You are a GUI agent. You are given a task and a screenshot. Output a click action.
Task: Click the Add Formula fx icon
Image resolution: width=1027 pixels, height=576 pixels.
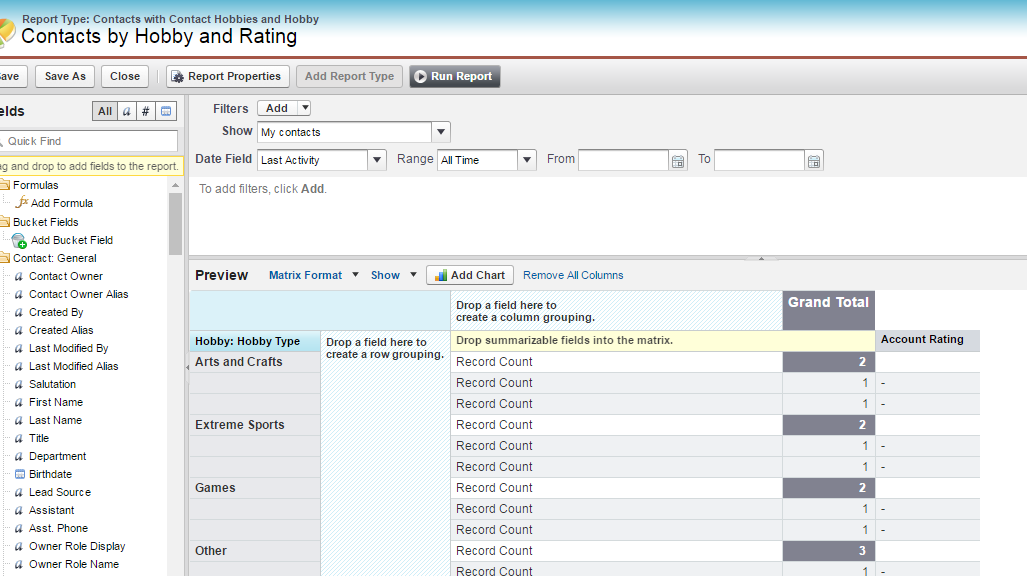(21, 203)
